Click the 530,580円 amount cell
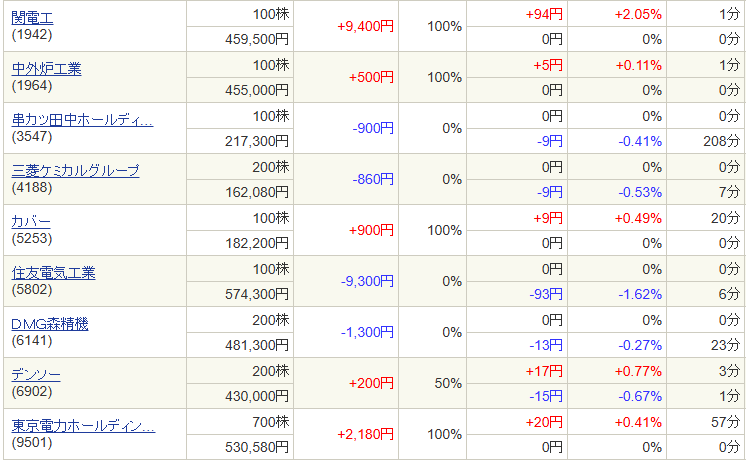The image size is (746, 462). pyautogui.click(x=256, y=447)
